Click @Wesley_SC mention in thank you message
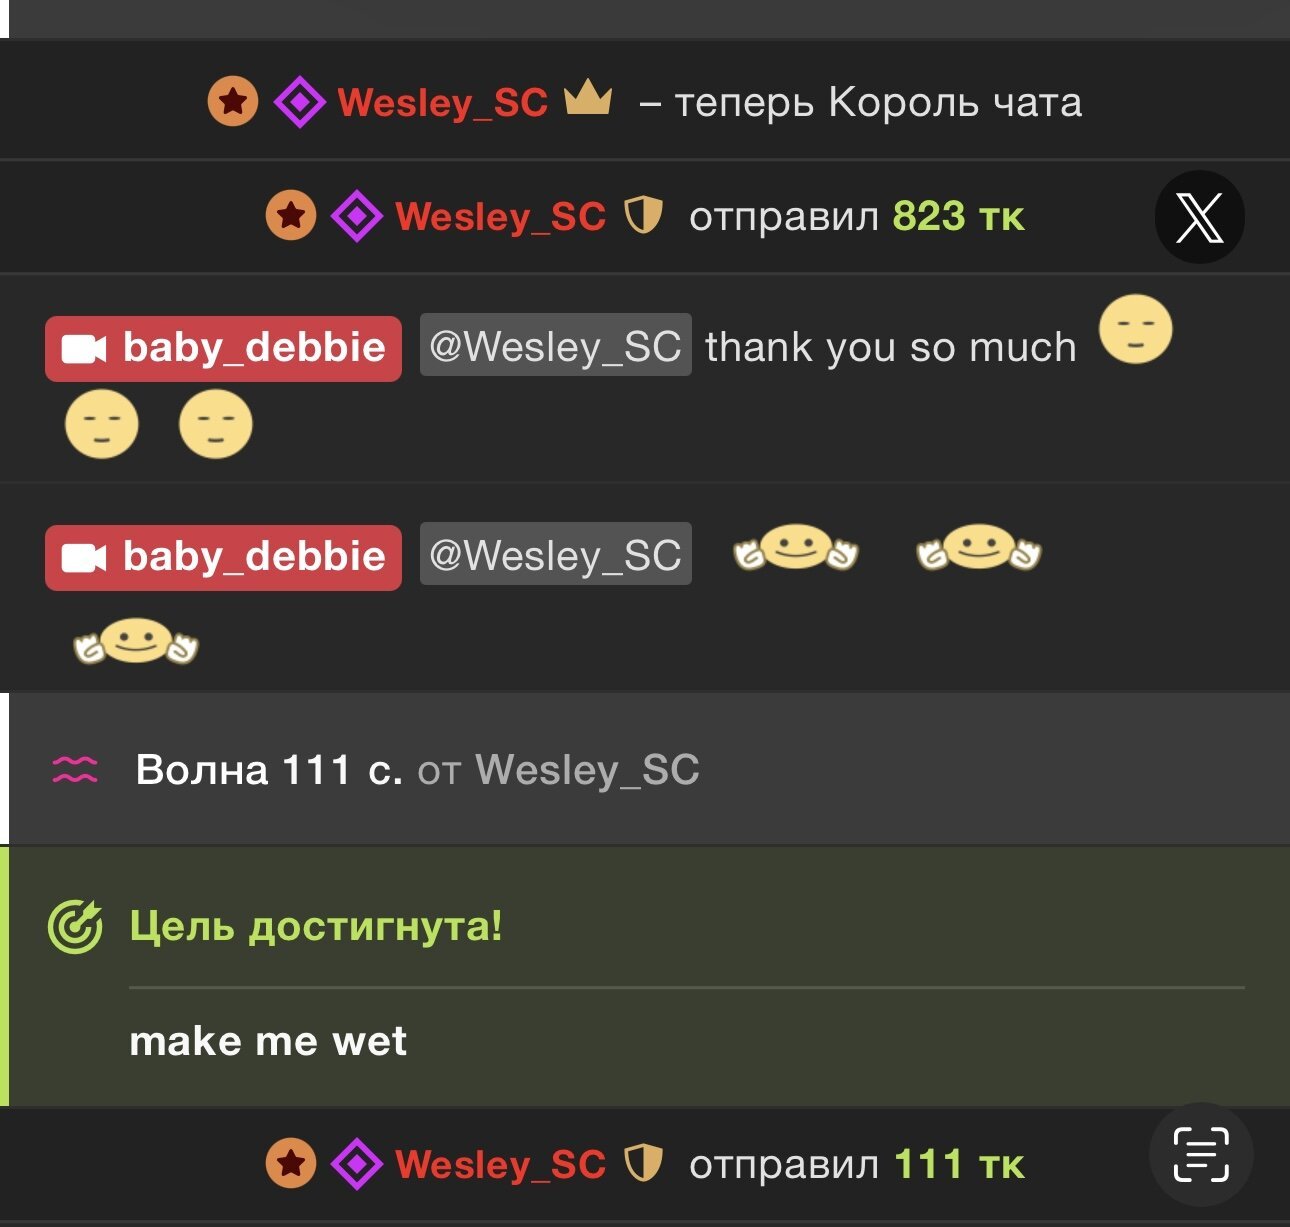 556,345
